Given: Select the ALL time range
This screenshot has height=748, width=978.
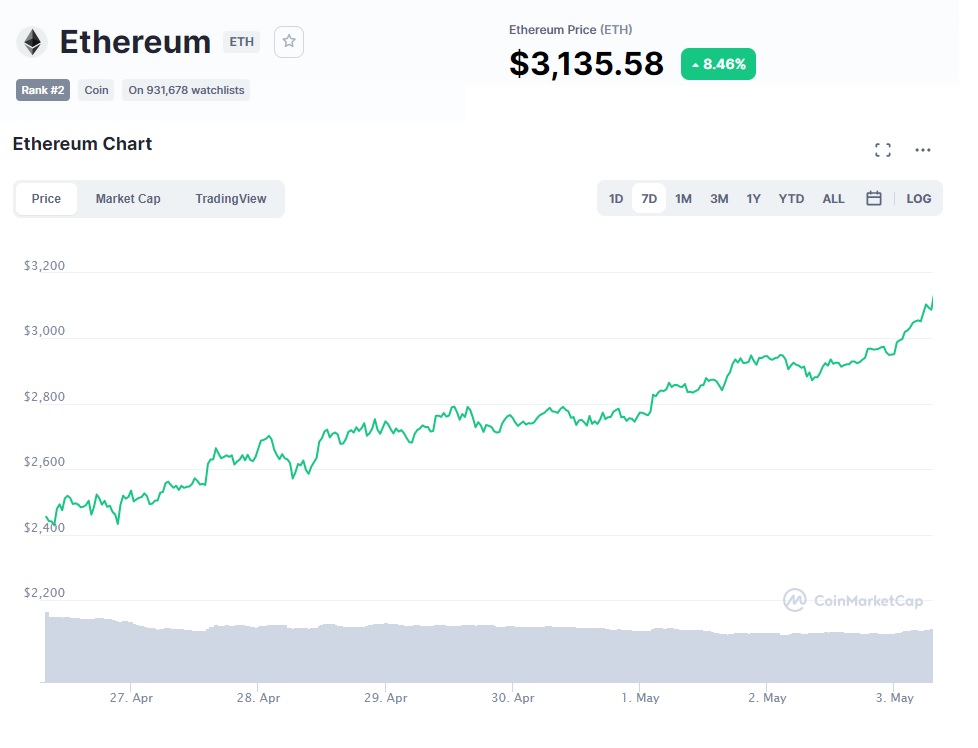Looking at the screenshot, I should [x=833, y=198].
